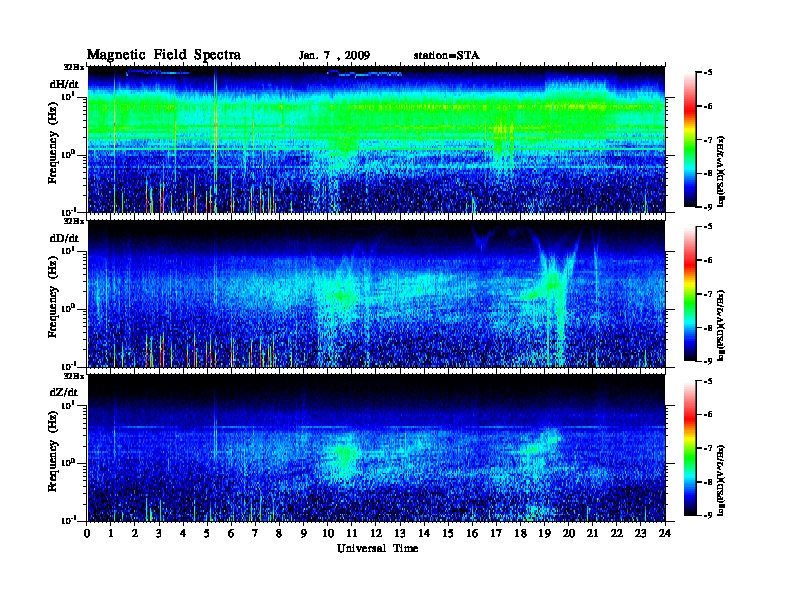Click hour 8 on the Universal Time axis
The width and height of the screenshot is (792, 612).
279,533
